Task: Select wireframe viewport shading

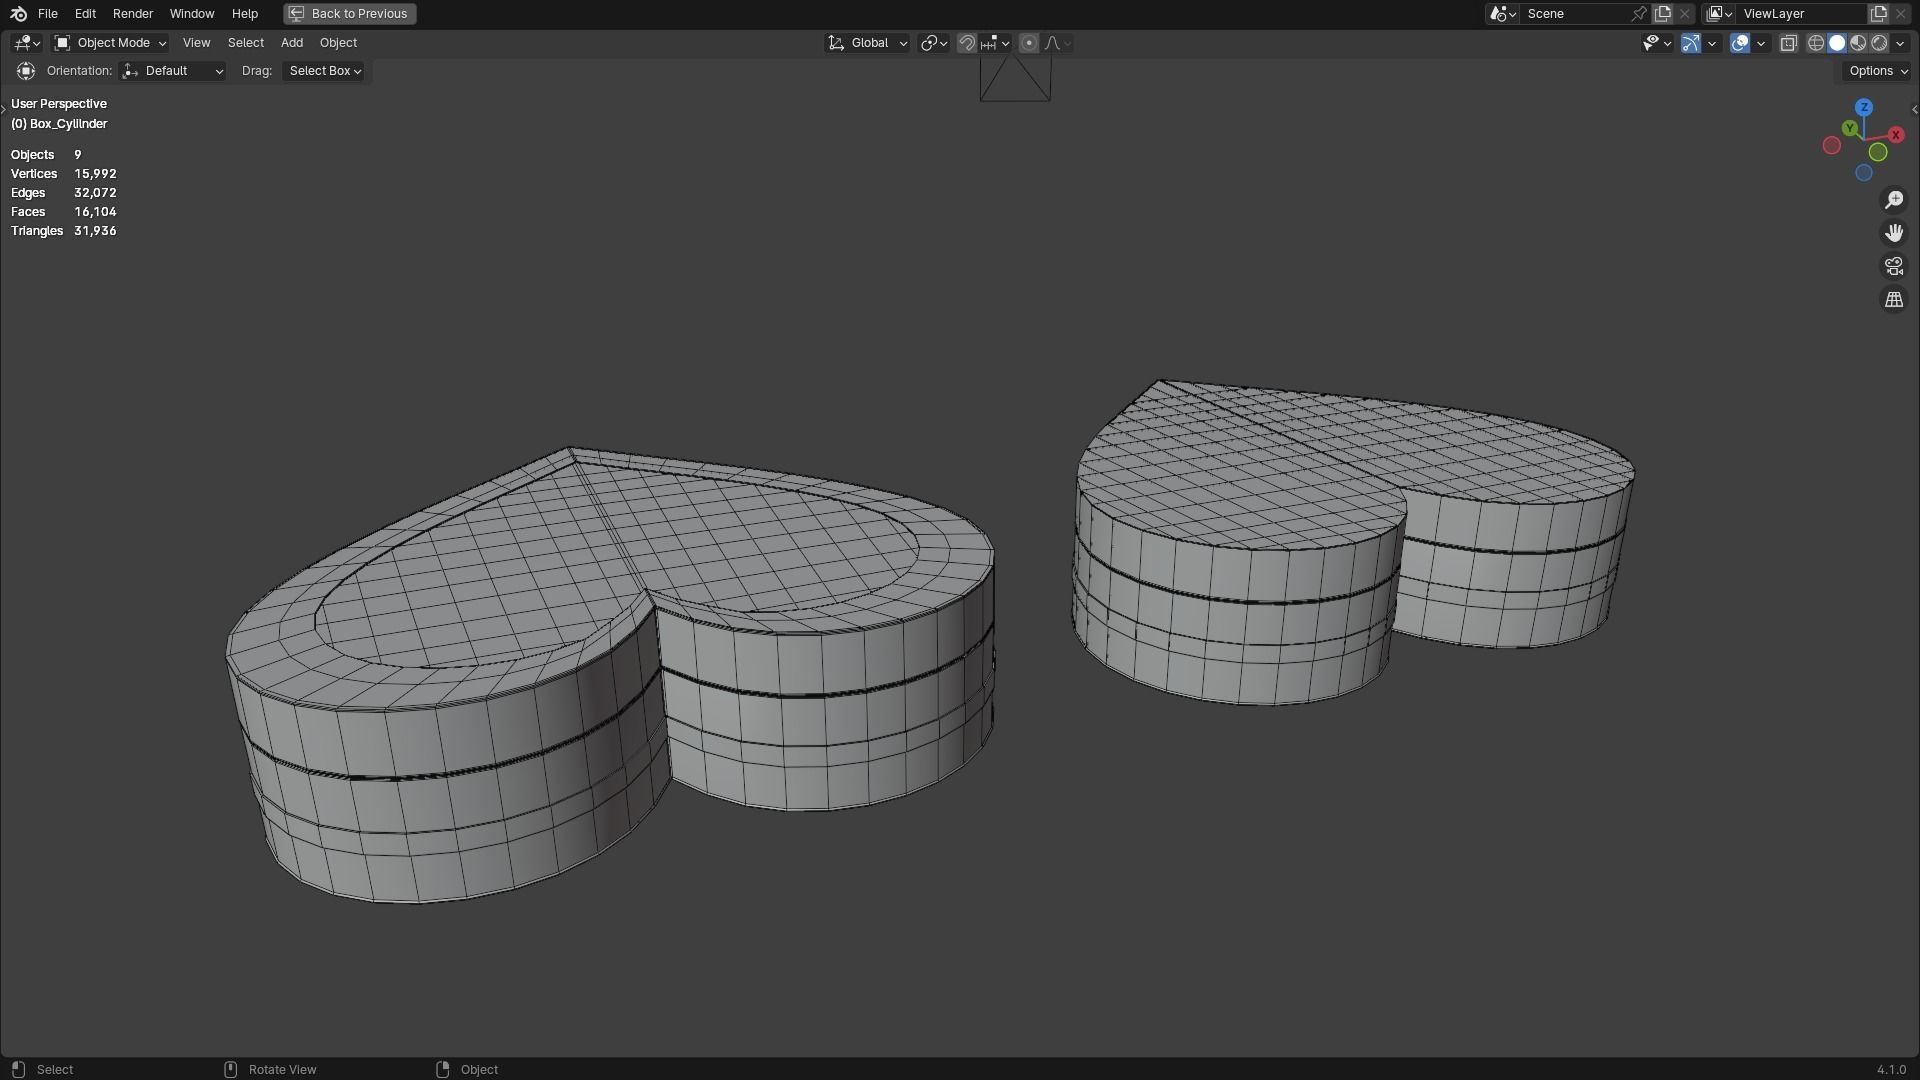Action: pyautogui.click(x=1816, y=43)
